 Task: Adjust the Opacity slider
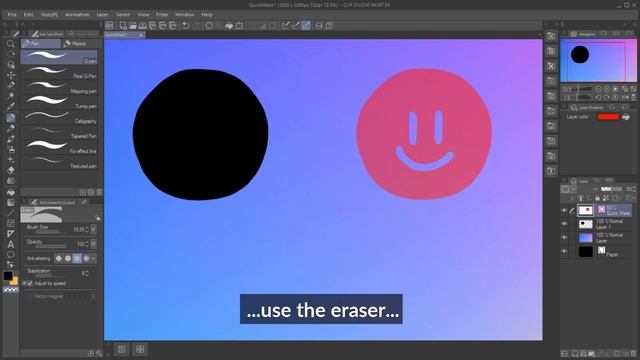tap(51, 247)
